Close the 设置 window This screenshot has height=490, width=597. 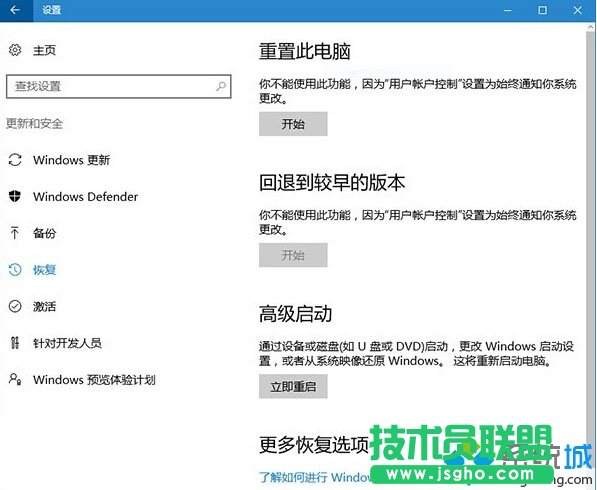[578, 10]
